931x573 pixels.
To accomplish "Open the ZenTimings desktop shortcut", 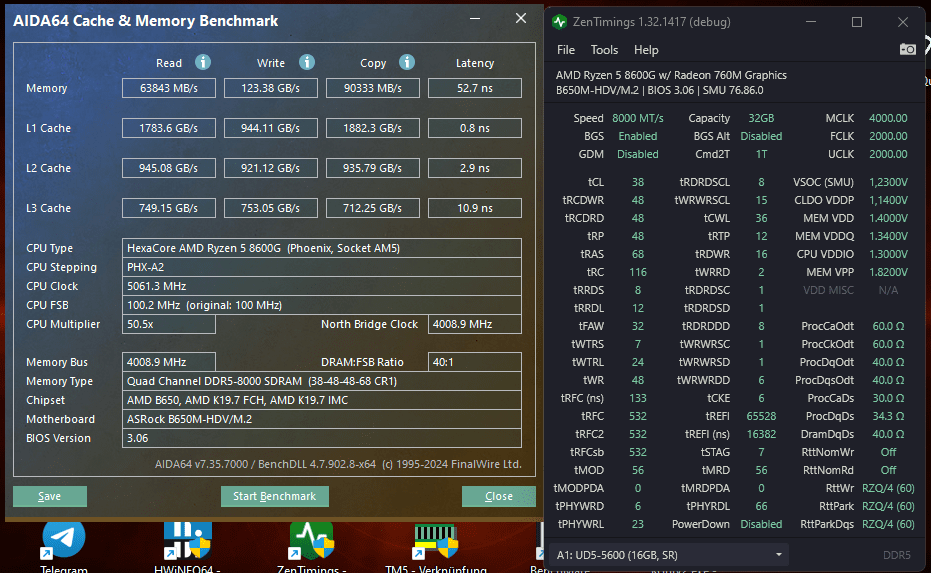I will point(311,546).
